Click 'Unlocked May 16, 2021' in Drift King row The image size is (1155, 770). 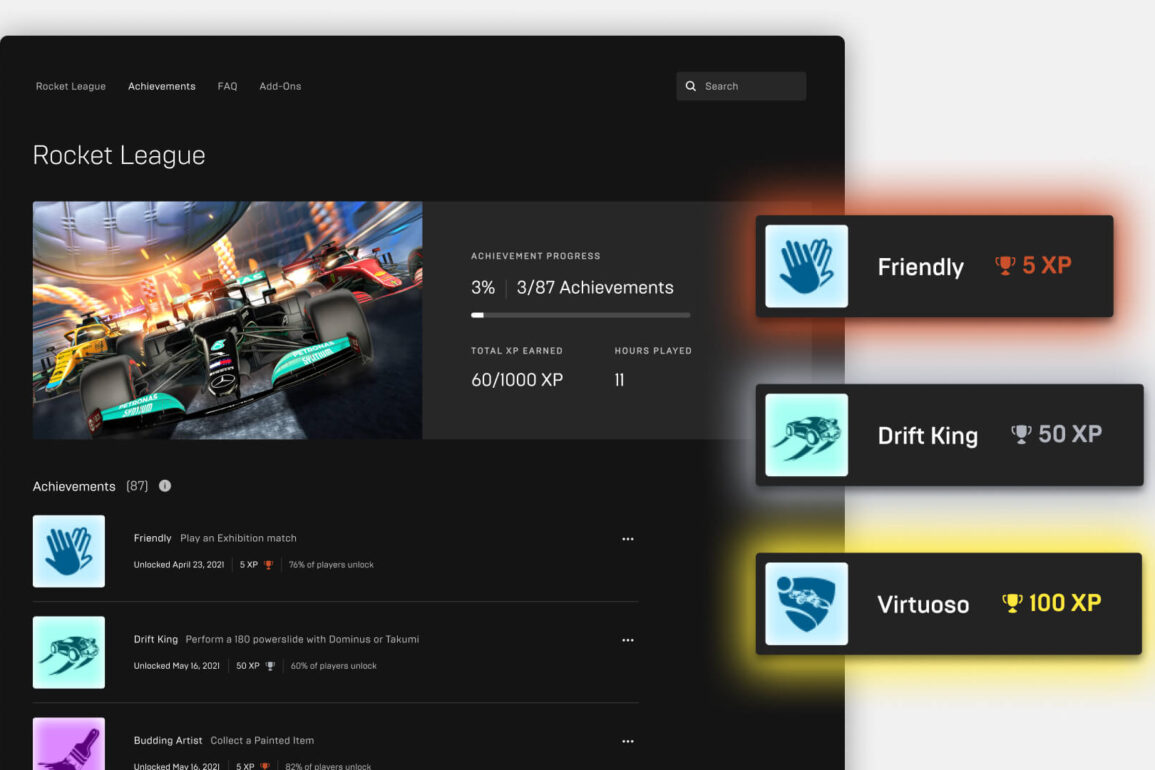[176, 665]
